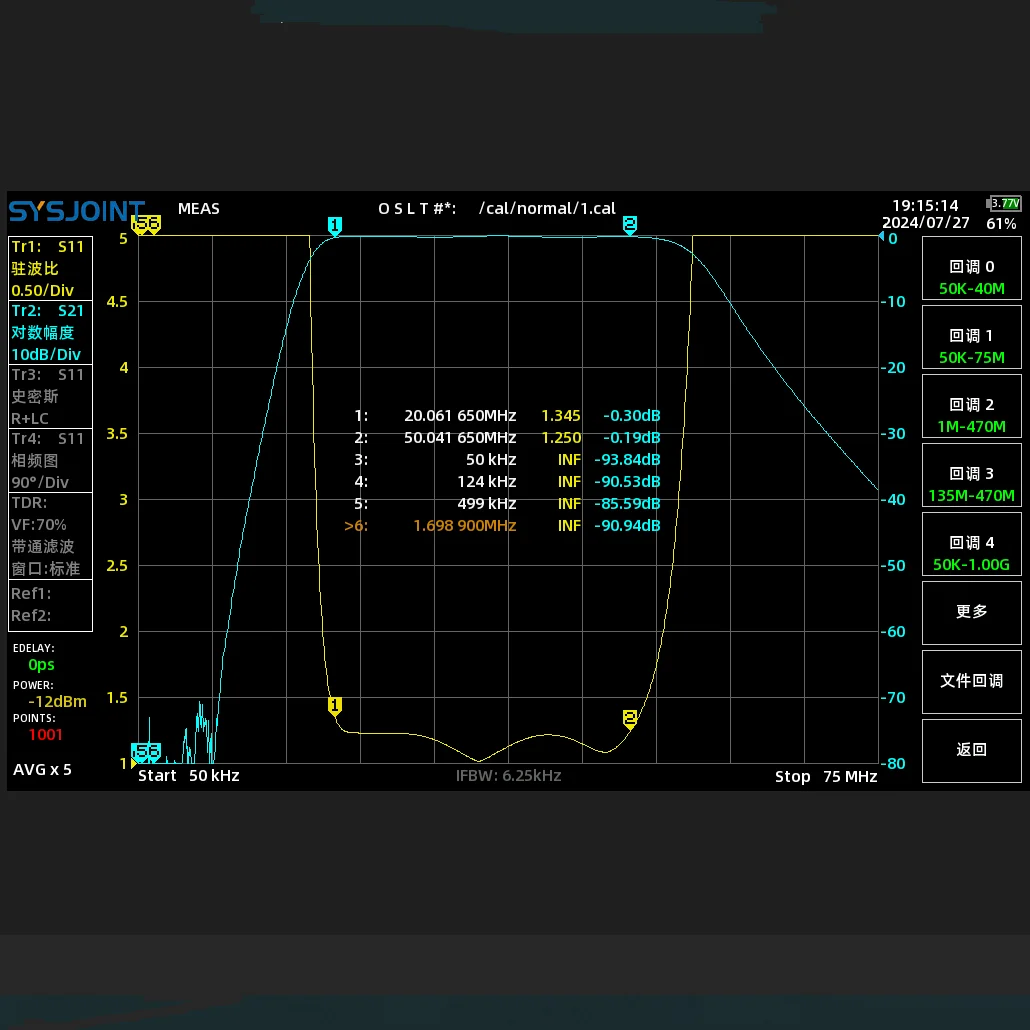Click the SYSJOINT logo
The width and height of the screenshot is (1030, 1030).
pyautogui.click(x=77, y=211)
